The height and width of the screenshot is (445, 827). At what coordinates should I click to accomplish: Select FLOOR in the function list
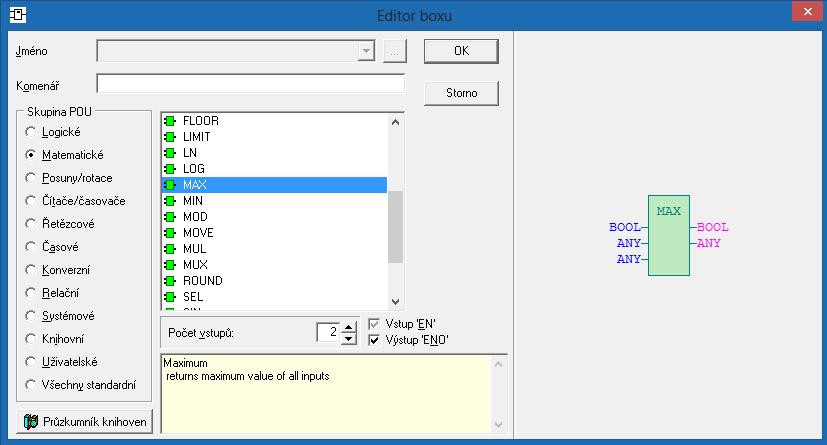274,121
